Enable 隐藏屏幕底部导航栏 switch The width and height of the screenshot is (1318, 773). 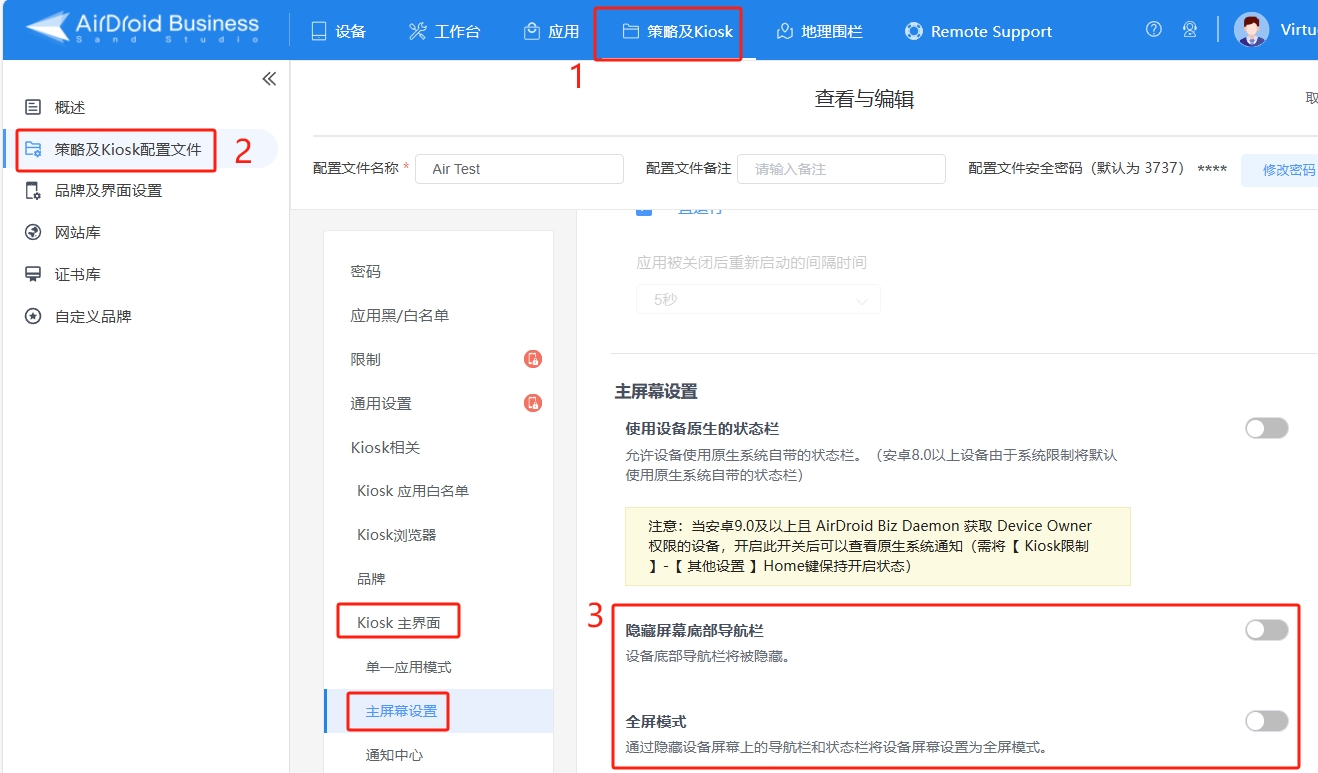[x=1267, y=630]
